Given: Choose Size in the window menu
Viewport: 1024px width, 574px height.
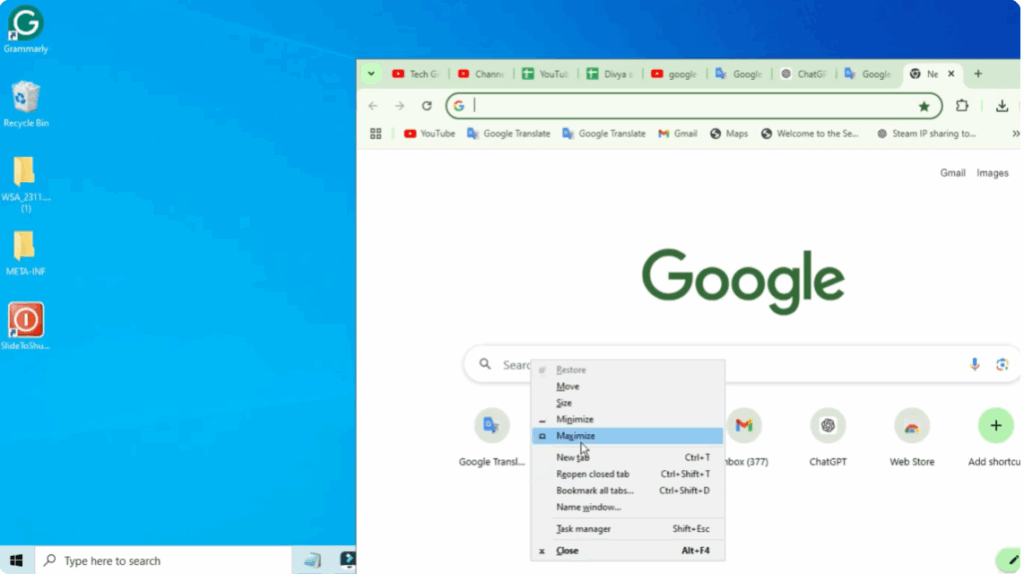Looking at the screenshot, I should click(627, 403).
